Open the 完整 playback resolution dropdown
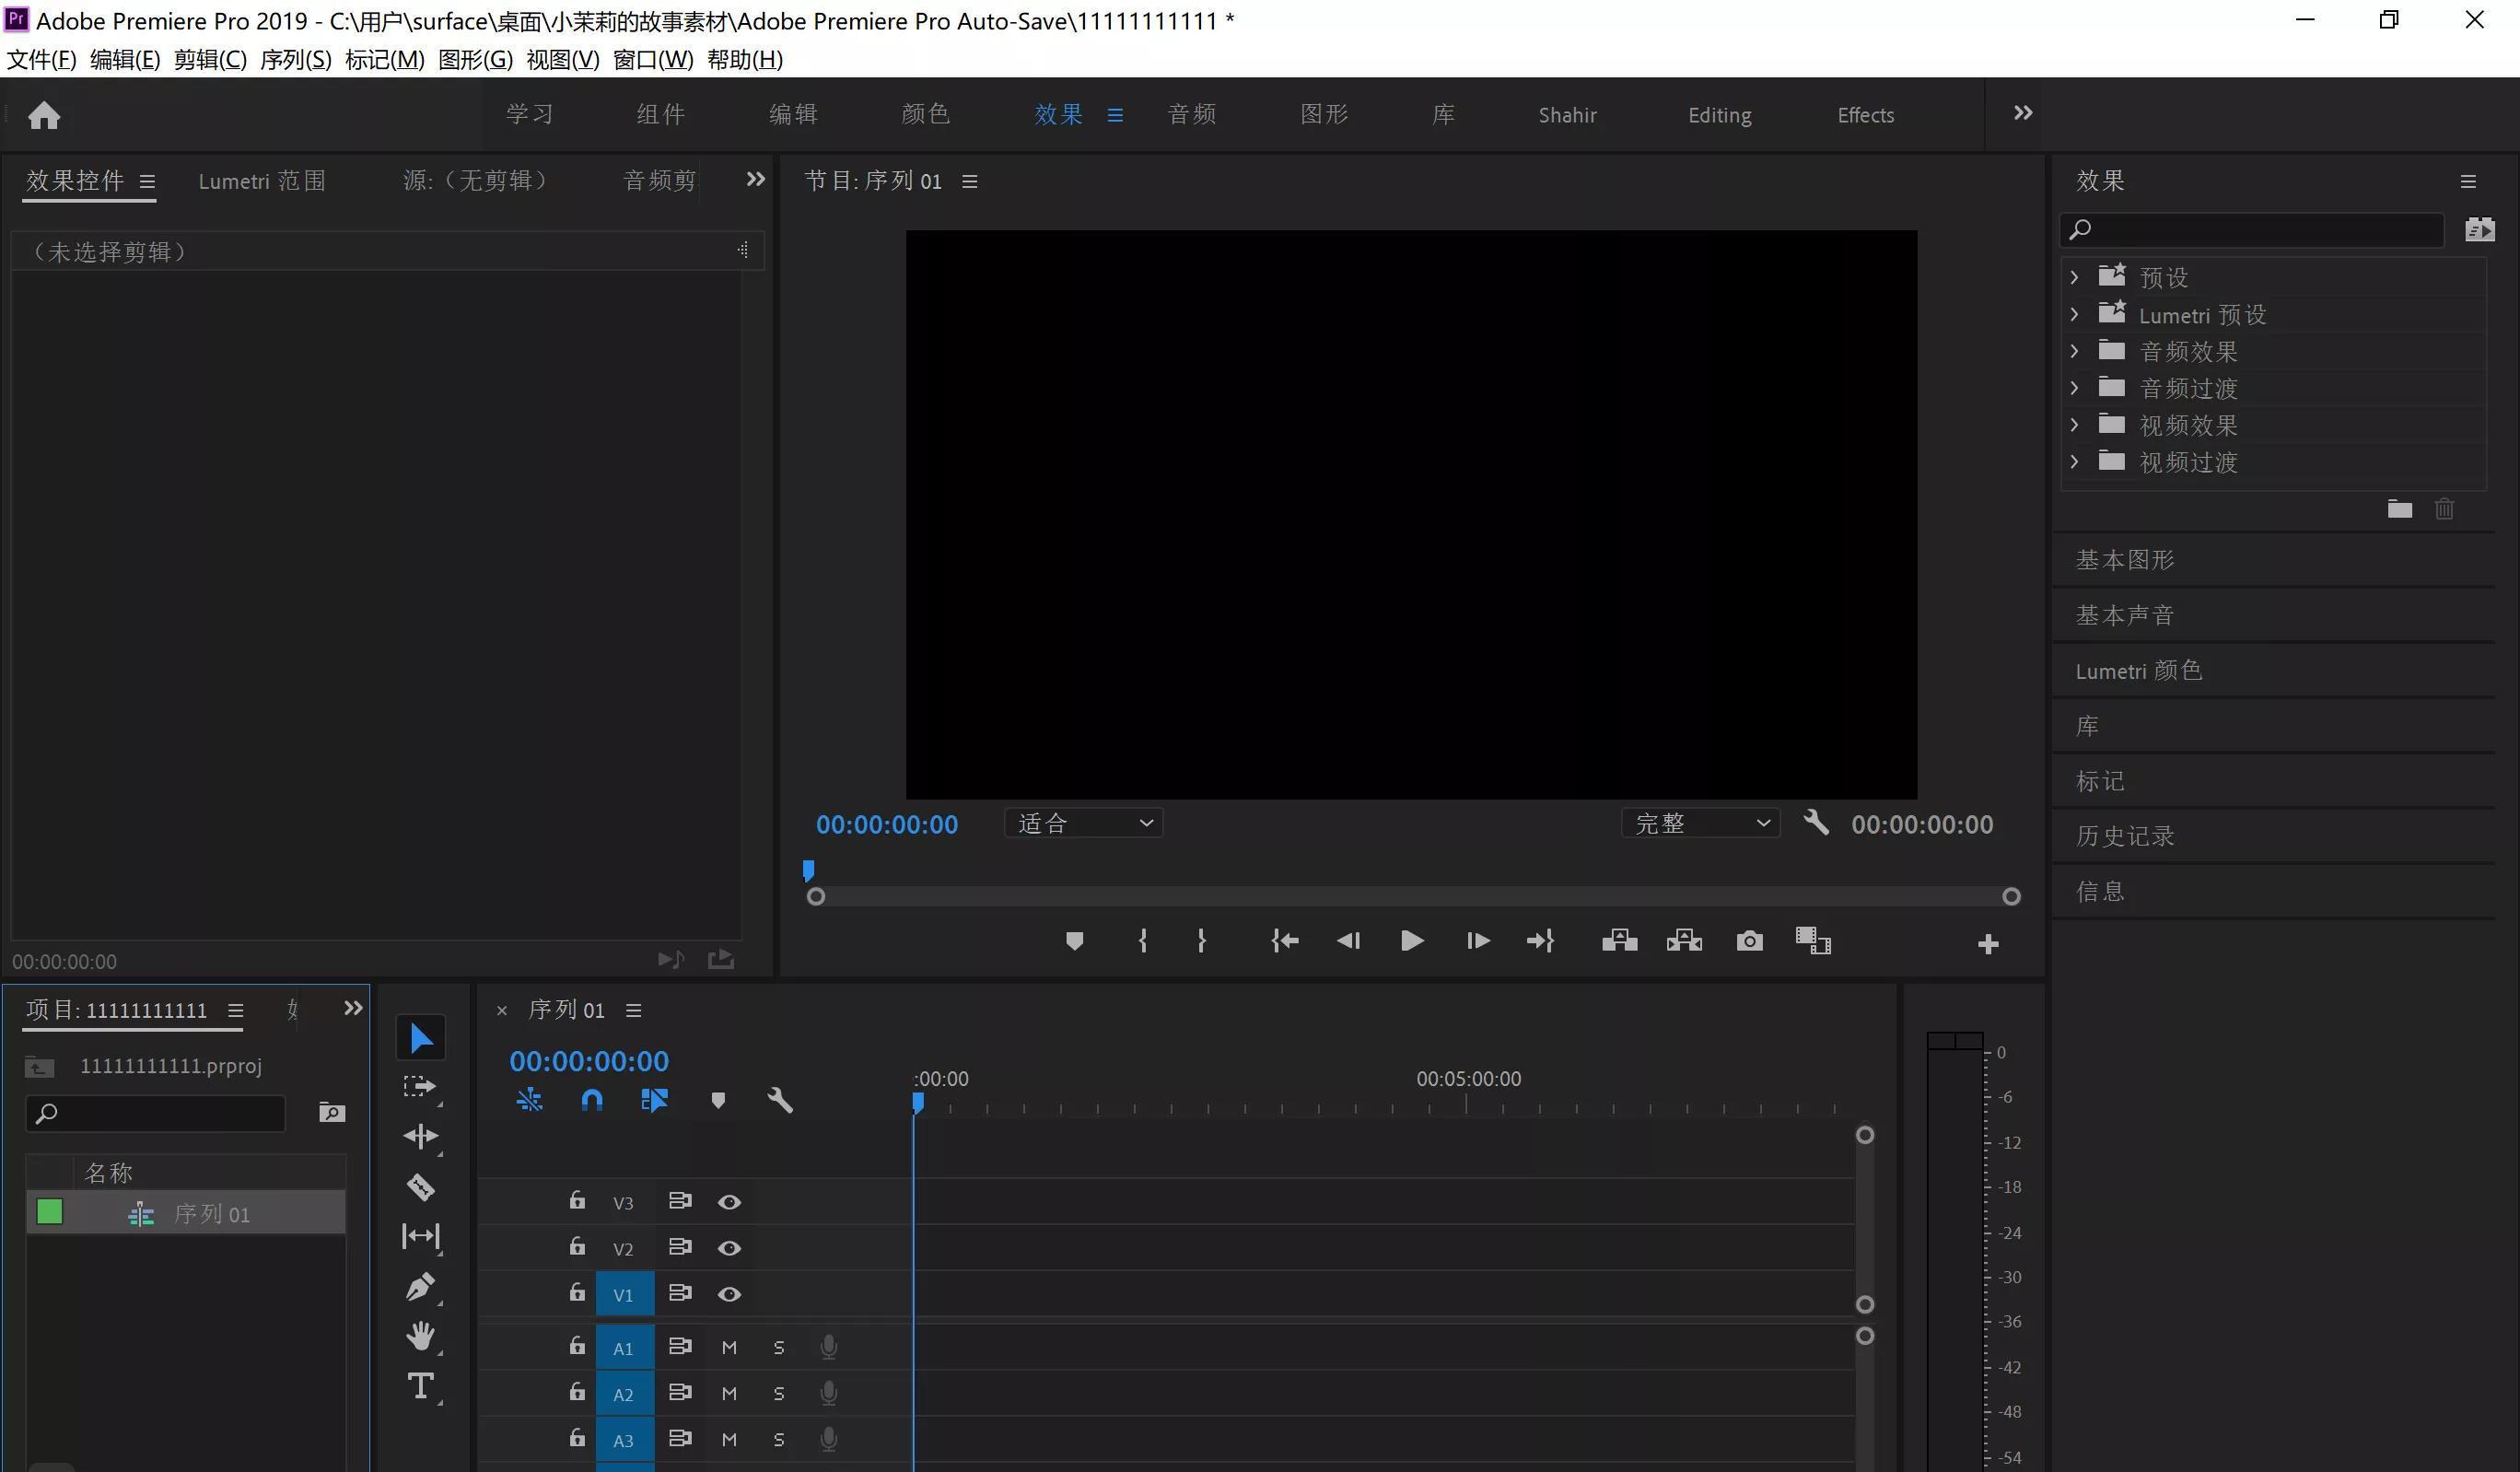This screenshot has height=1472, width=2520. pyautogui.click(x=1700, y=823)
